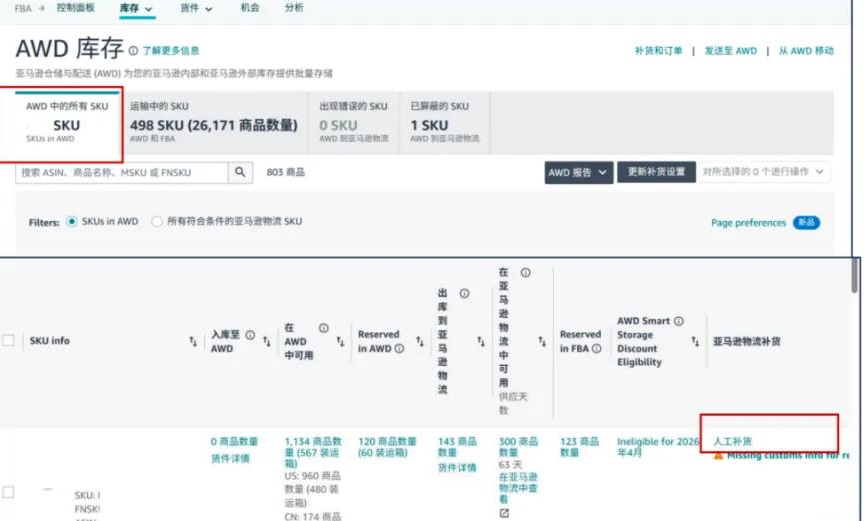868x521 pixels.
Task: Click the 更新补货设置 button
Action: coord(656,172)
